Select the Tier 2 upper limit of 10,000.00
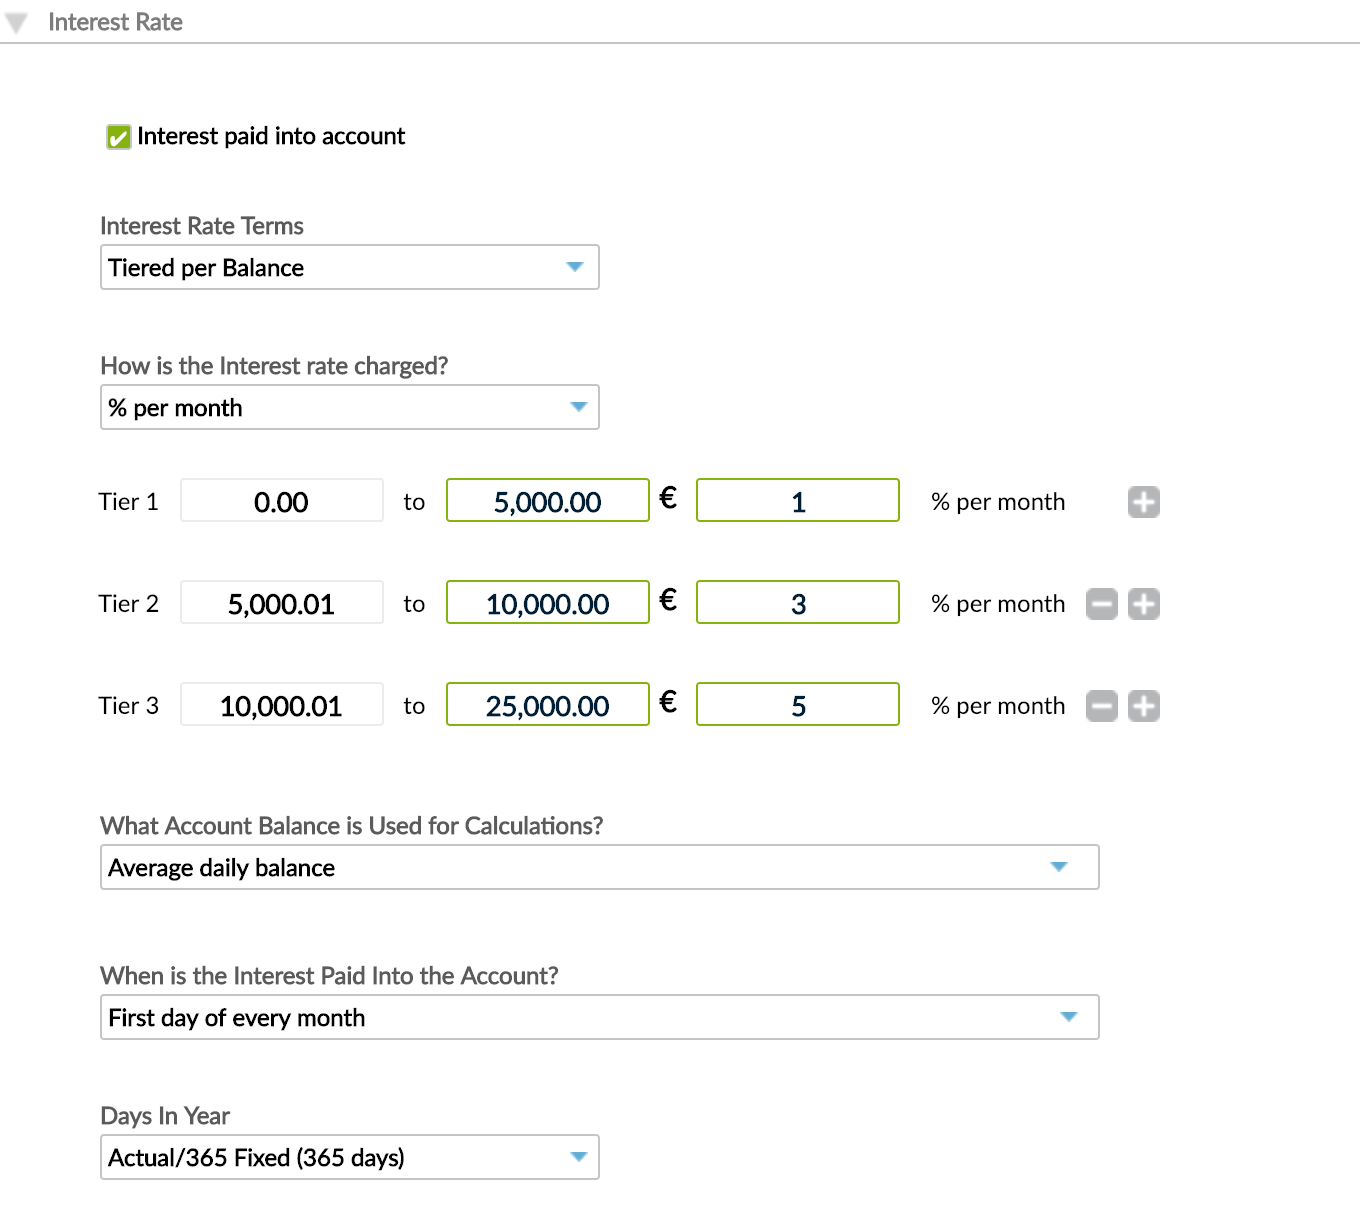1360x1222 pixels. [547, 602]
